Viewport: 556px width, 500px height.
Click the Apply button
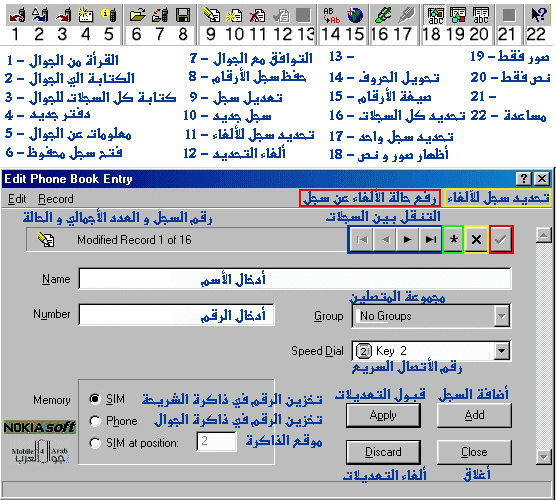(383, 415)
